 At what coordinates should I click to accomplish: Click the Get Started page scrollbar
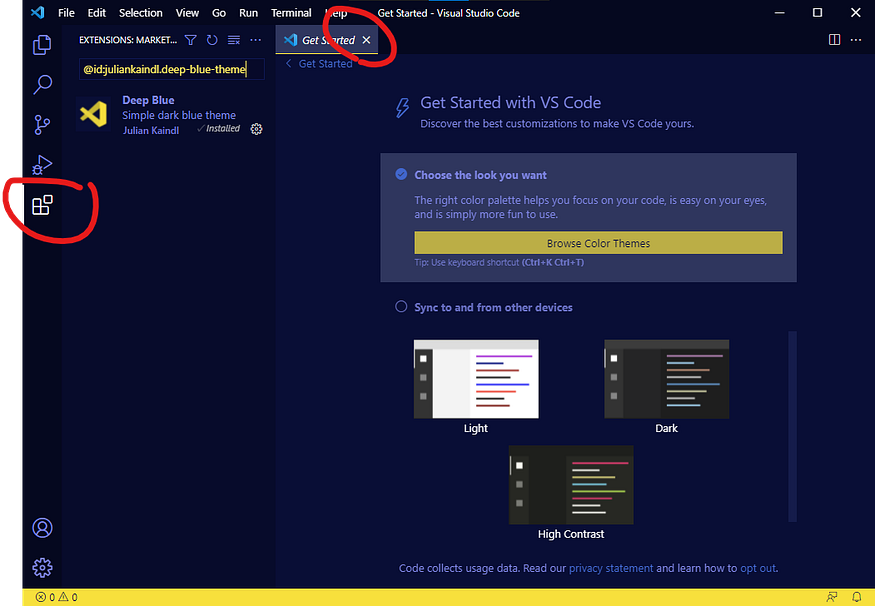point(792,426)
